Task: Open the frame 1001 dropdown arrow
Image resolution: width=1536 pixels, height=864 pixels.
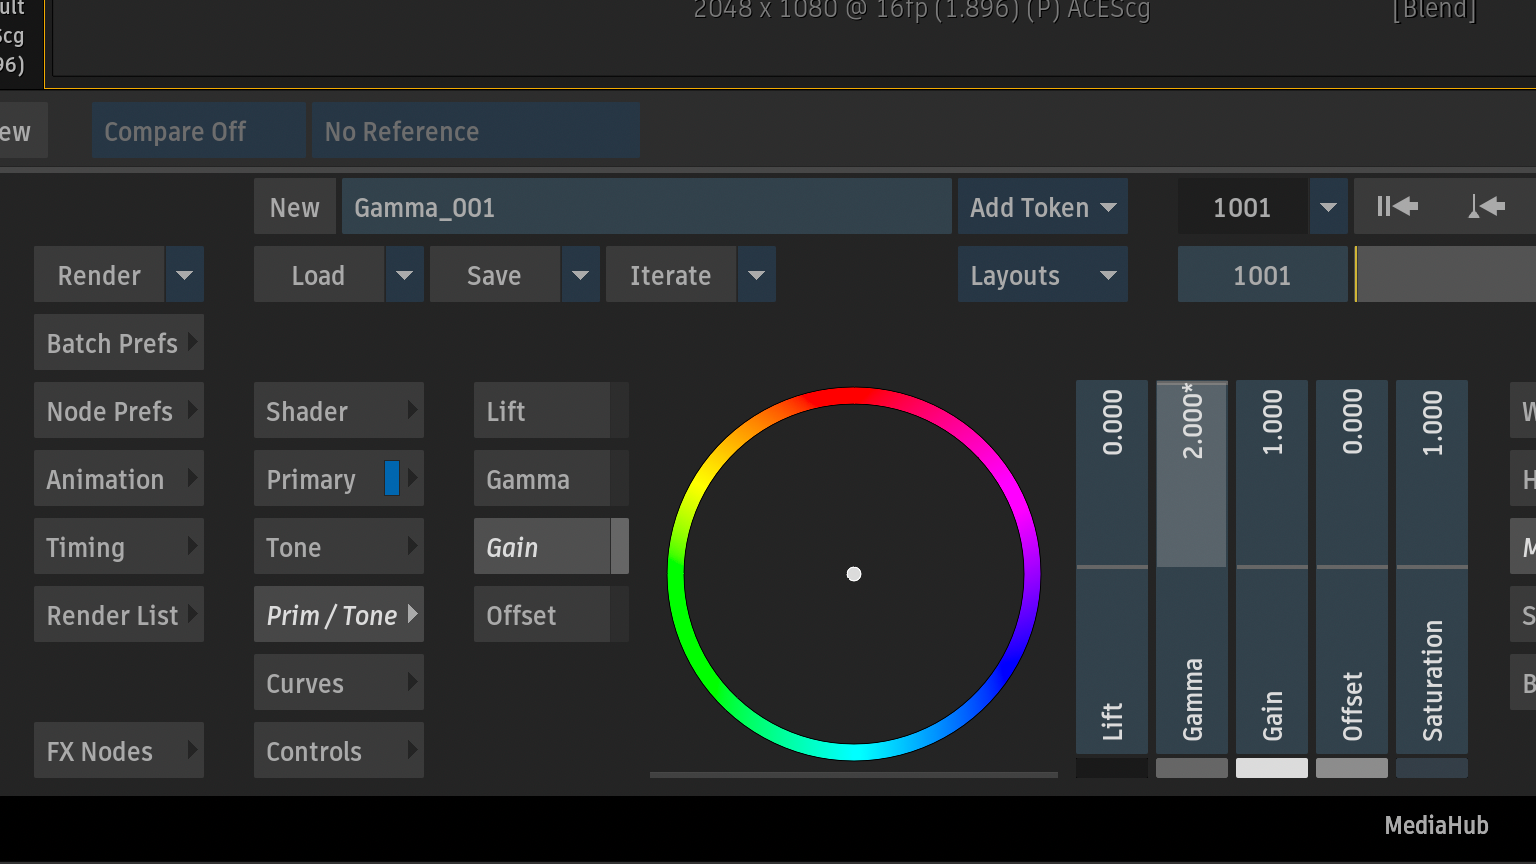Action: coord(1328,207)
